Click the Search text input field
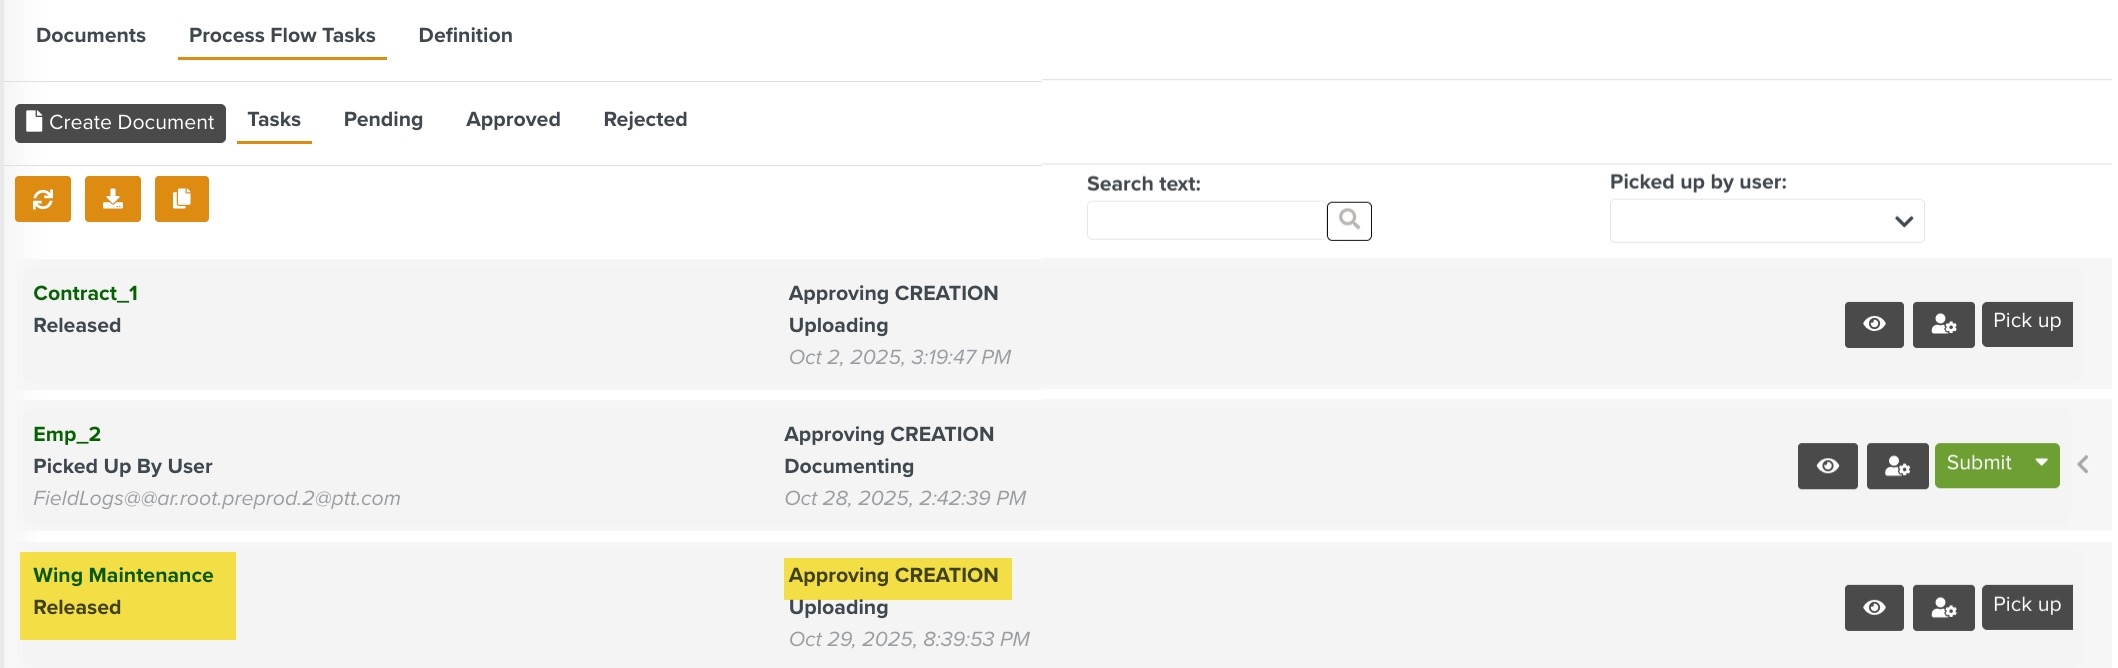This screenshot has height=668, width=2118. [1205, 220]
